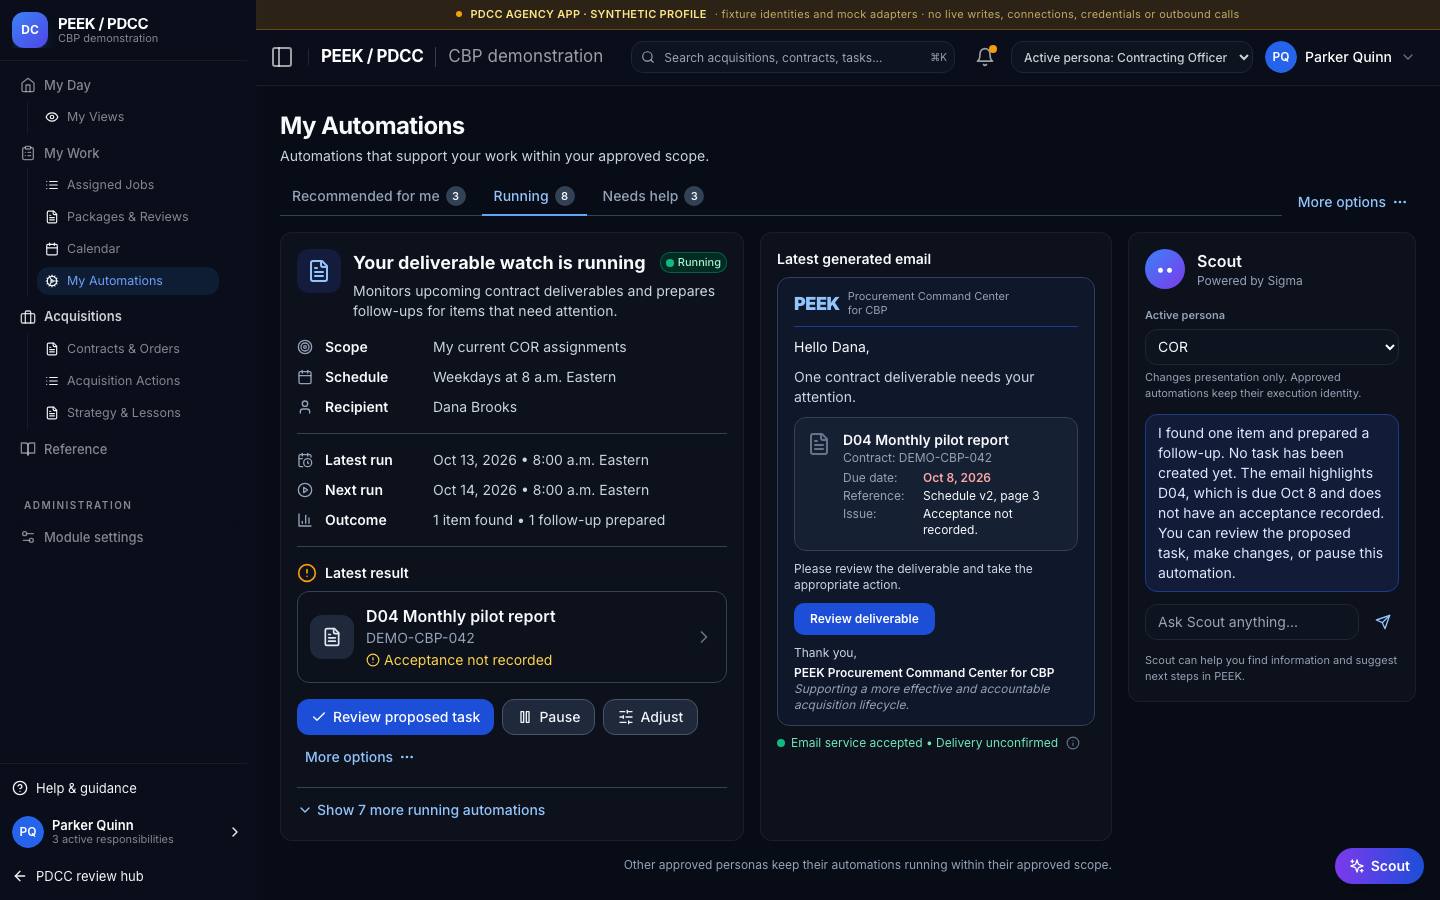Click the Latest result warning icon
The width and height of the screenshot is (1440, 900).
coord(307,573)
